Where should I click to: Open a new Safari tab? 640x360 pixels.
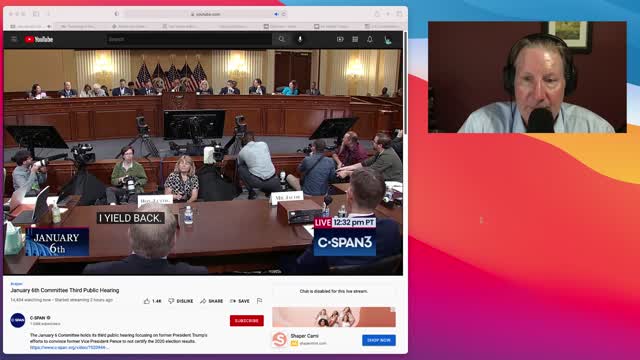pyautogui.click(x=388, y=14)
